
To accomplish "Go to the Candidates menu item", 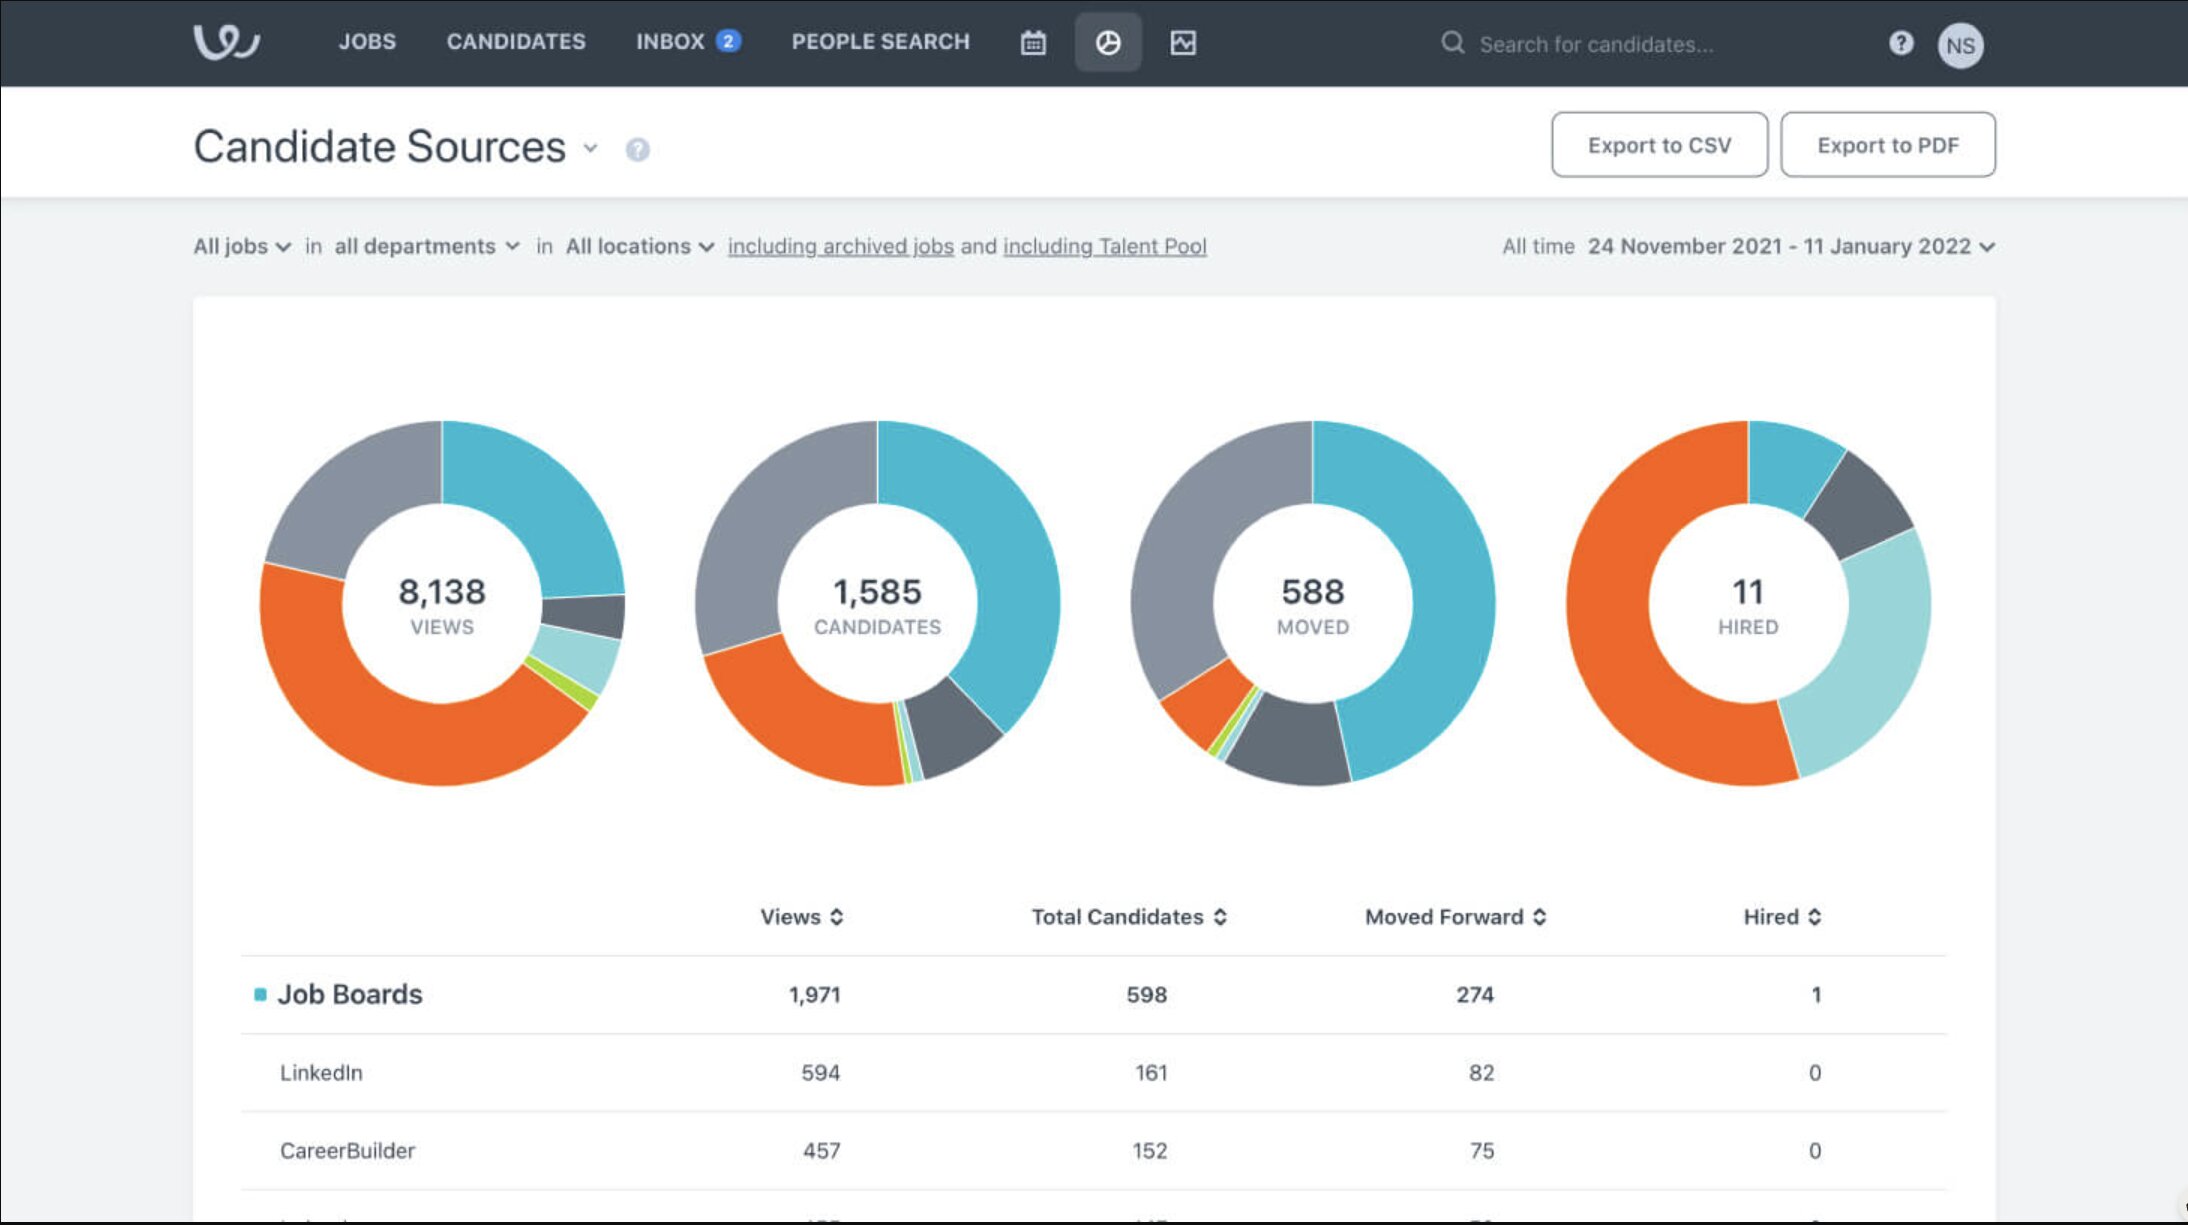I will point(516,42).
